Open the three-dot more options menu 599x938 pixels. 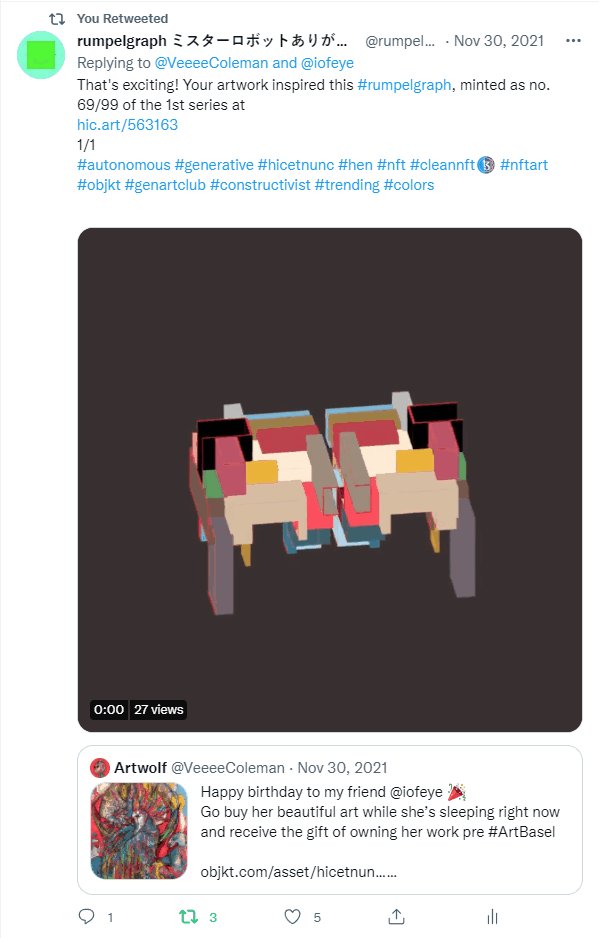tap(573, 41)
